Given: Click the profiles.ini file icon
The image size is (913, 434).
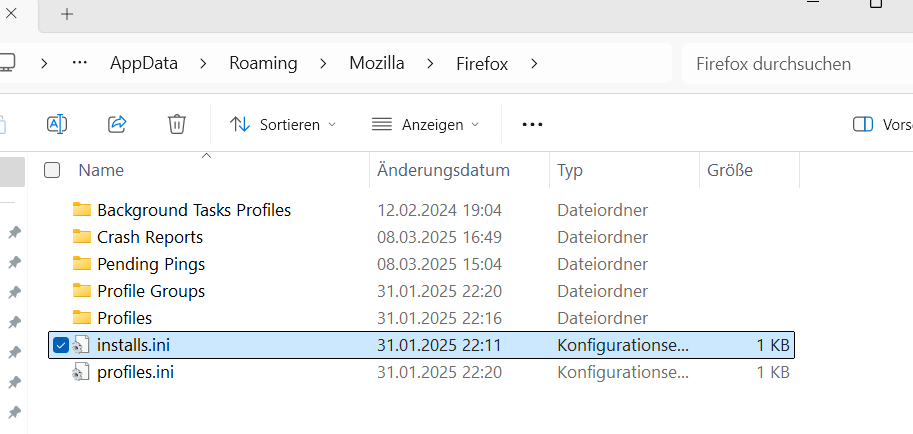Looking at the screenshot, I should click(x=82, y=372).
